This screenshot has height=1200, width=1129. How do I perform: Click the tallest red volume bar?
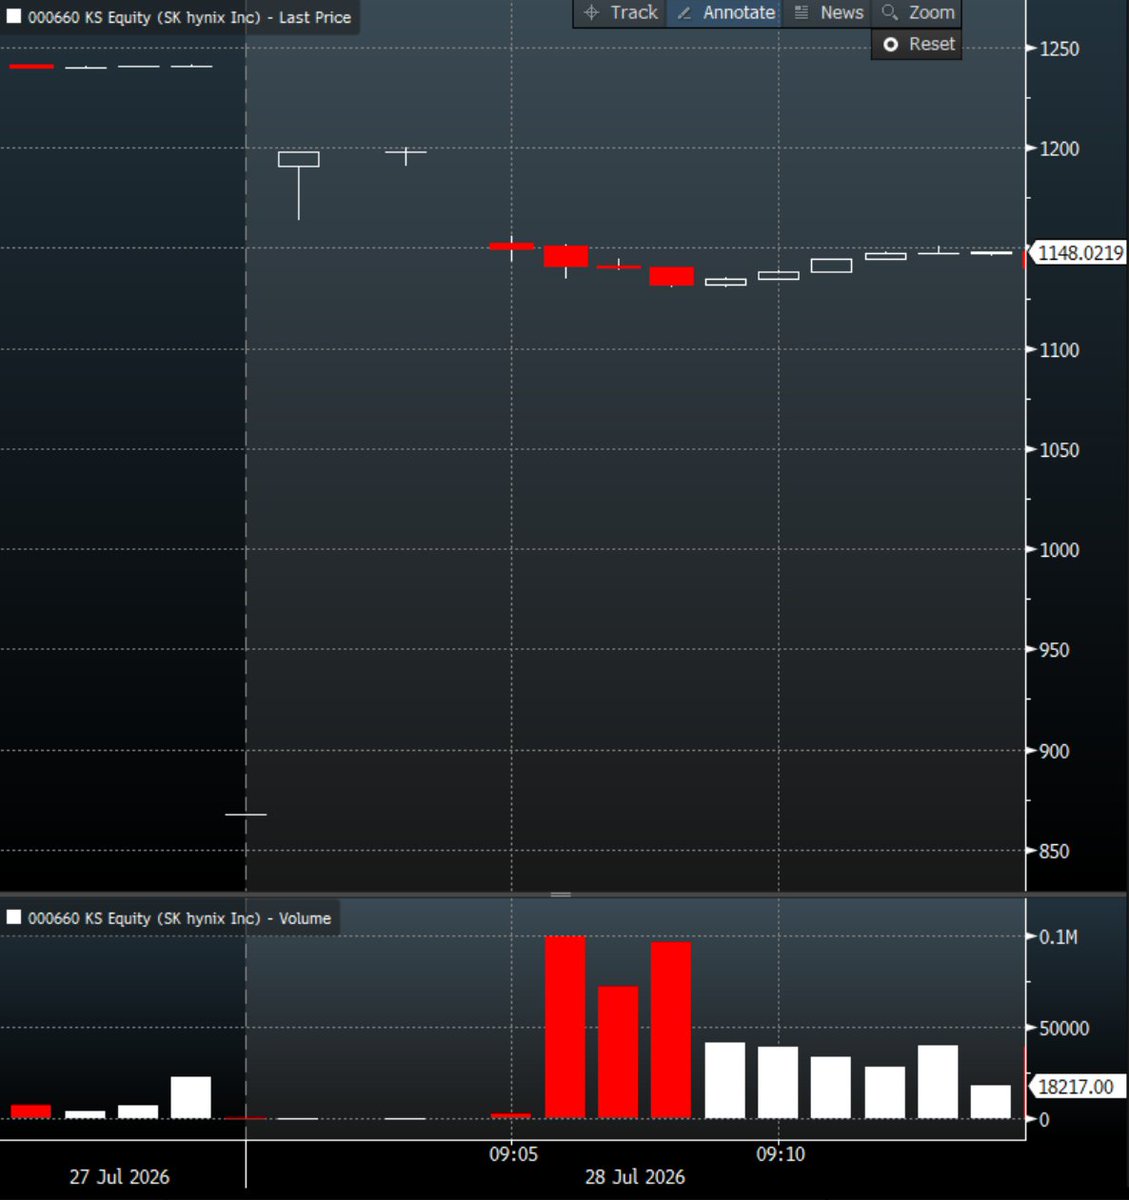coord(565,1027)
